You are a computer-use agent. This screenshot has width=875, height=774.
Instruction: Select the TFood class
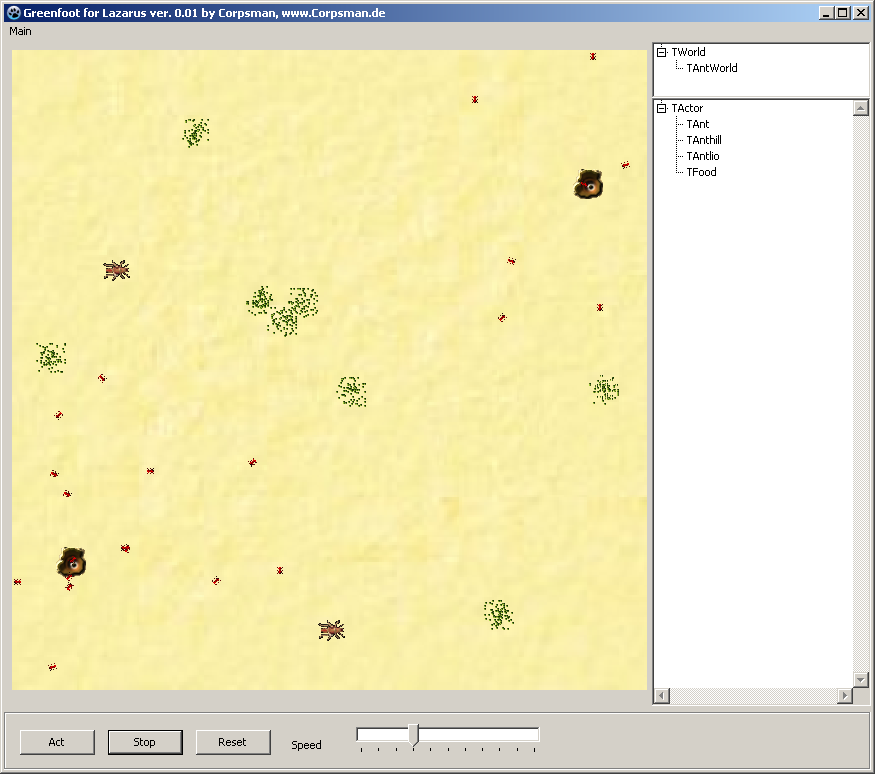[x=701, y=172]
